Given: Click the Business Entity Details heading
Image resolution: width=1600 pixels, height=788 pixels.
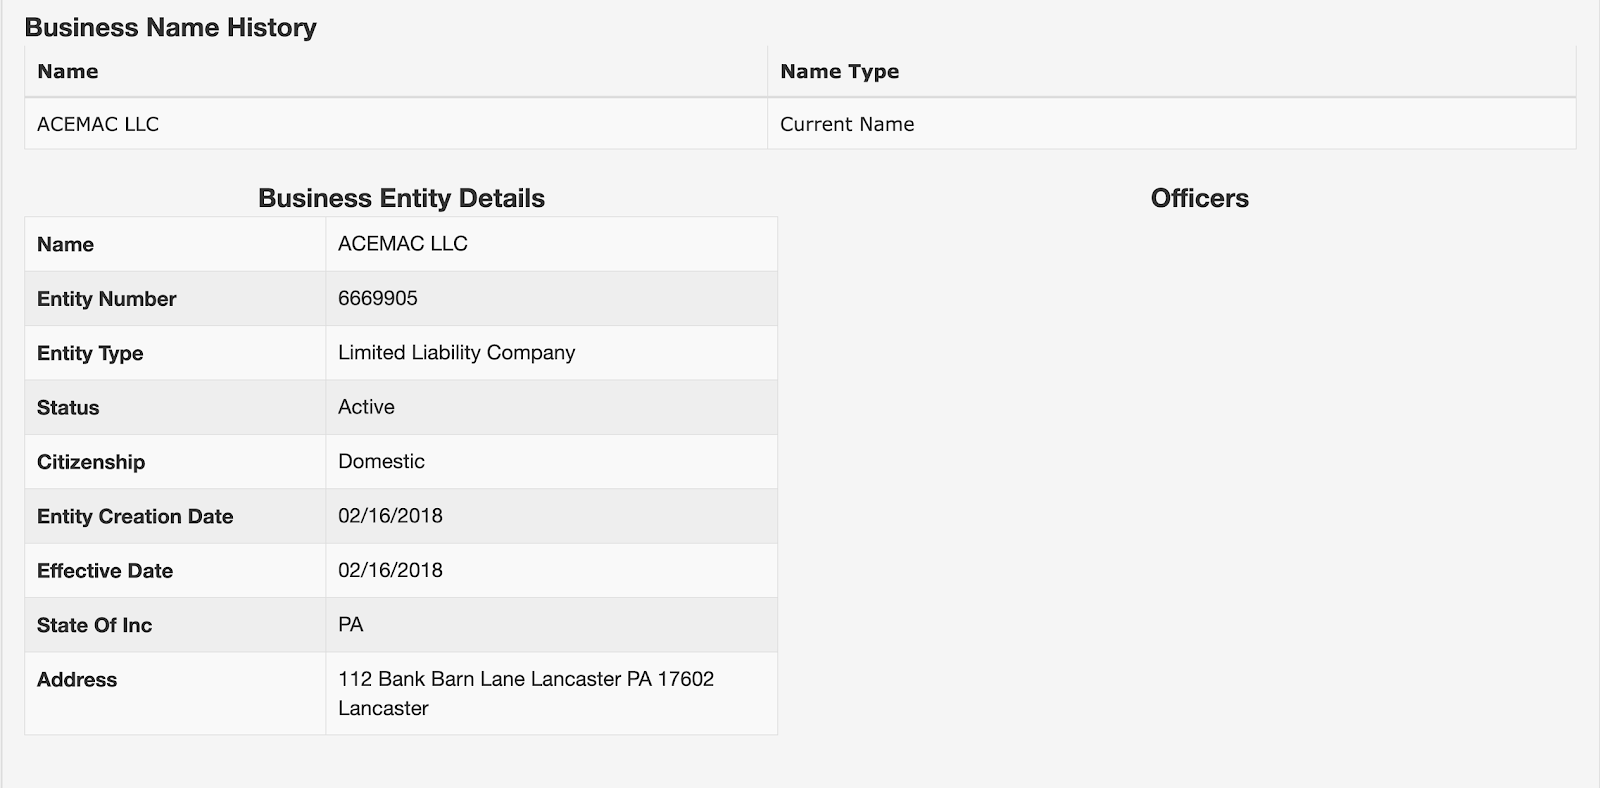Looking at the screenshot, I should (401, 198).
